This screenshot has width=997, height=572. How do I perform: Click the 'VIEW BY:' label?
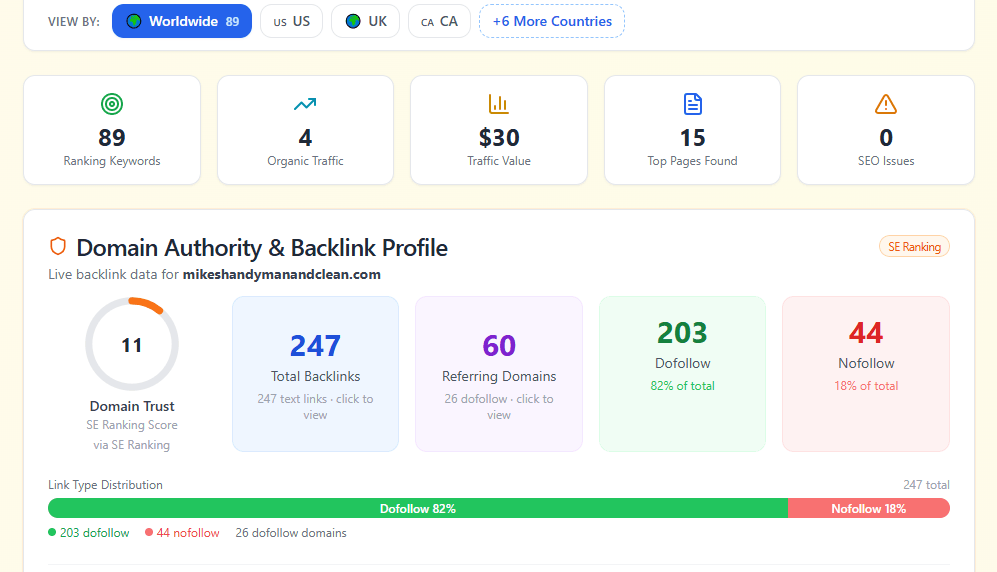pos(74,22)
